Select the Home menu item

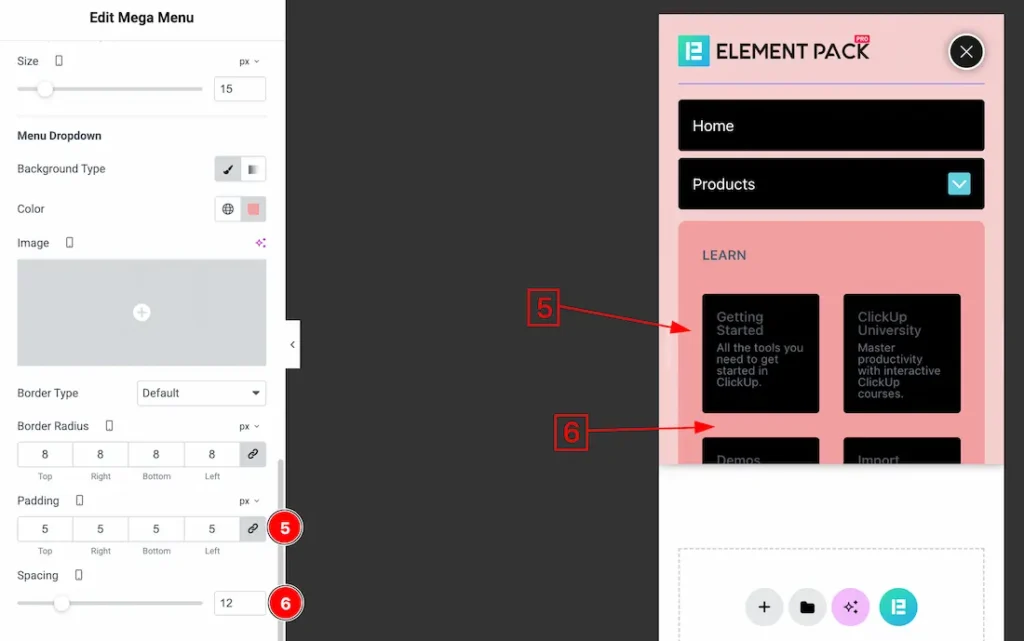click(831, 124)
